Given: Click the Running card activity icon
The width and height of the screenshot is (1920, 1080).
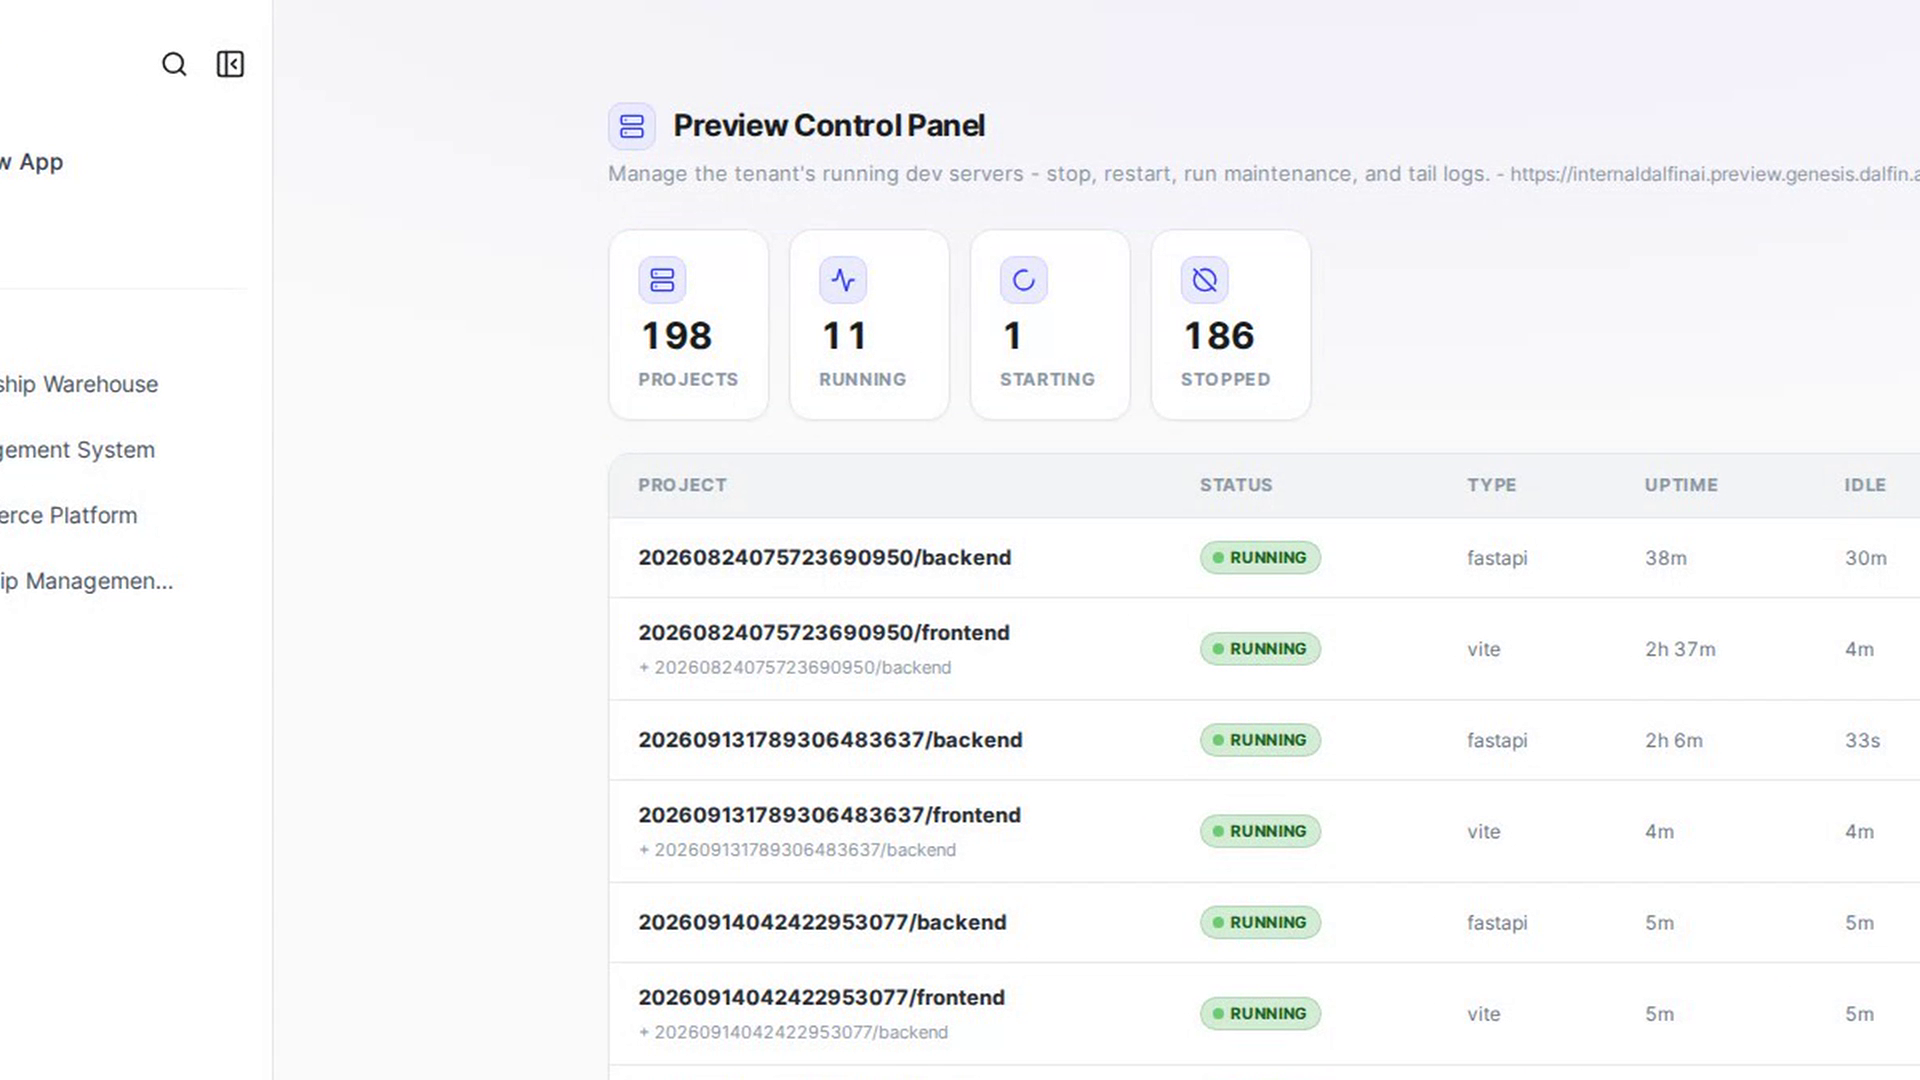Looking at the screenshot, I should pyautogui.click(x=843, y=280).
